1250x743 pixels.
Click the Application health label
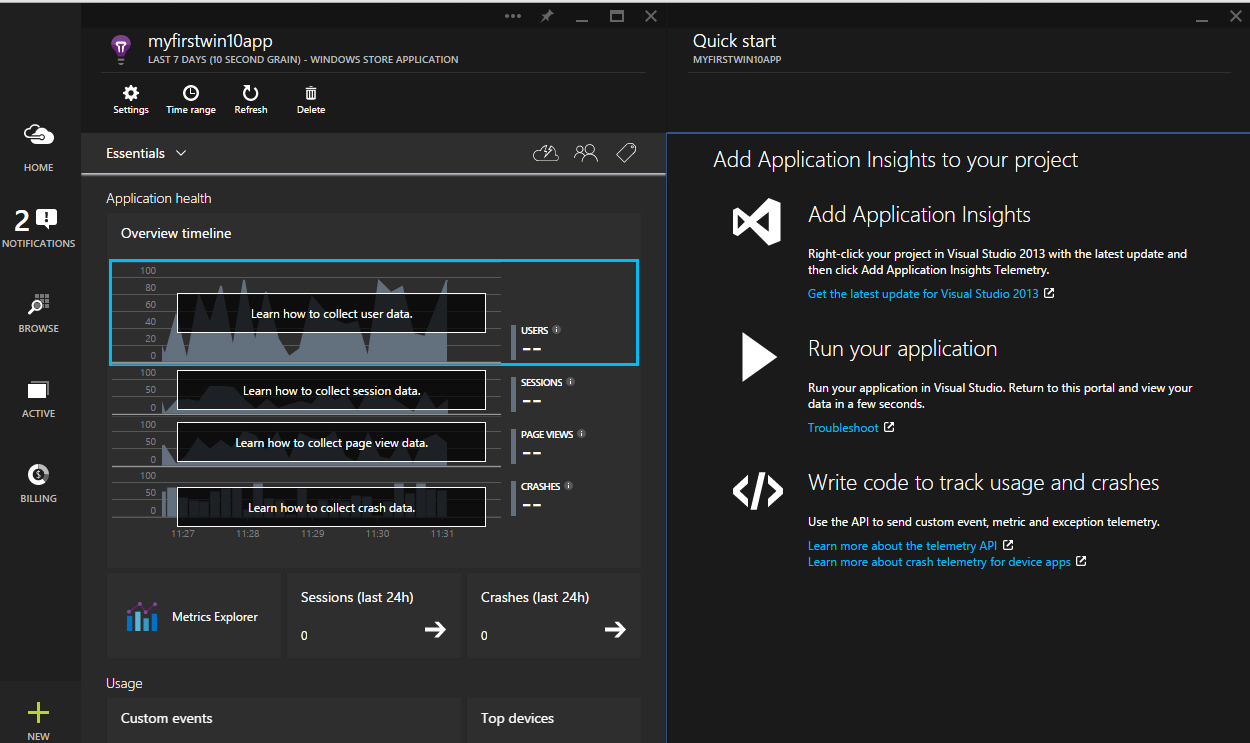(x=159, y=198)
